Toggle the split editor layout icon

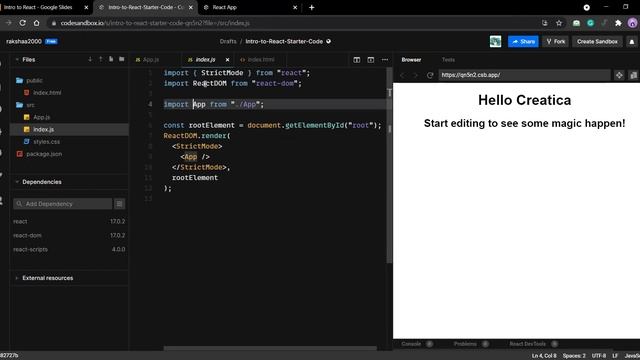[x=357, y=60]
